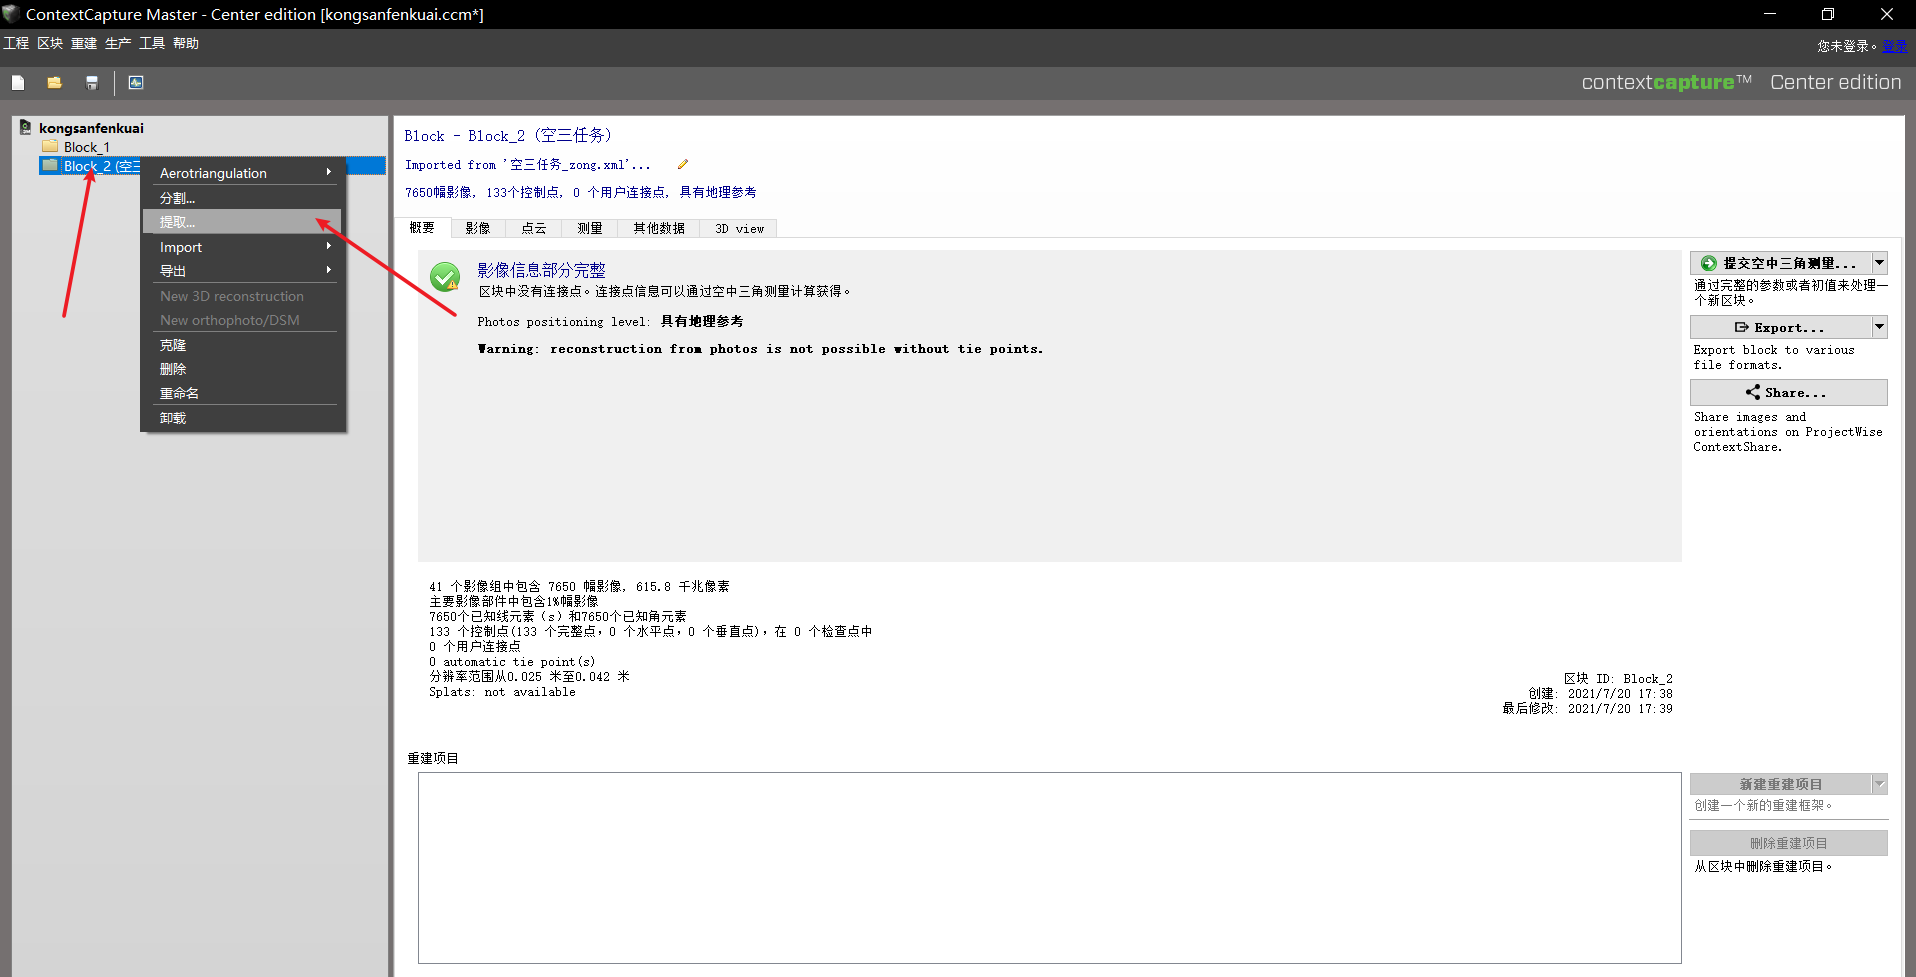Open the dropdown arrow beside 新建重建项目
The height and width of the screenshot is (977, 1916).
click(1880, 784)
